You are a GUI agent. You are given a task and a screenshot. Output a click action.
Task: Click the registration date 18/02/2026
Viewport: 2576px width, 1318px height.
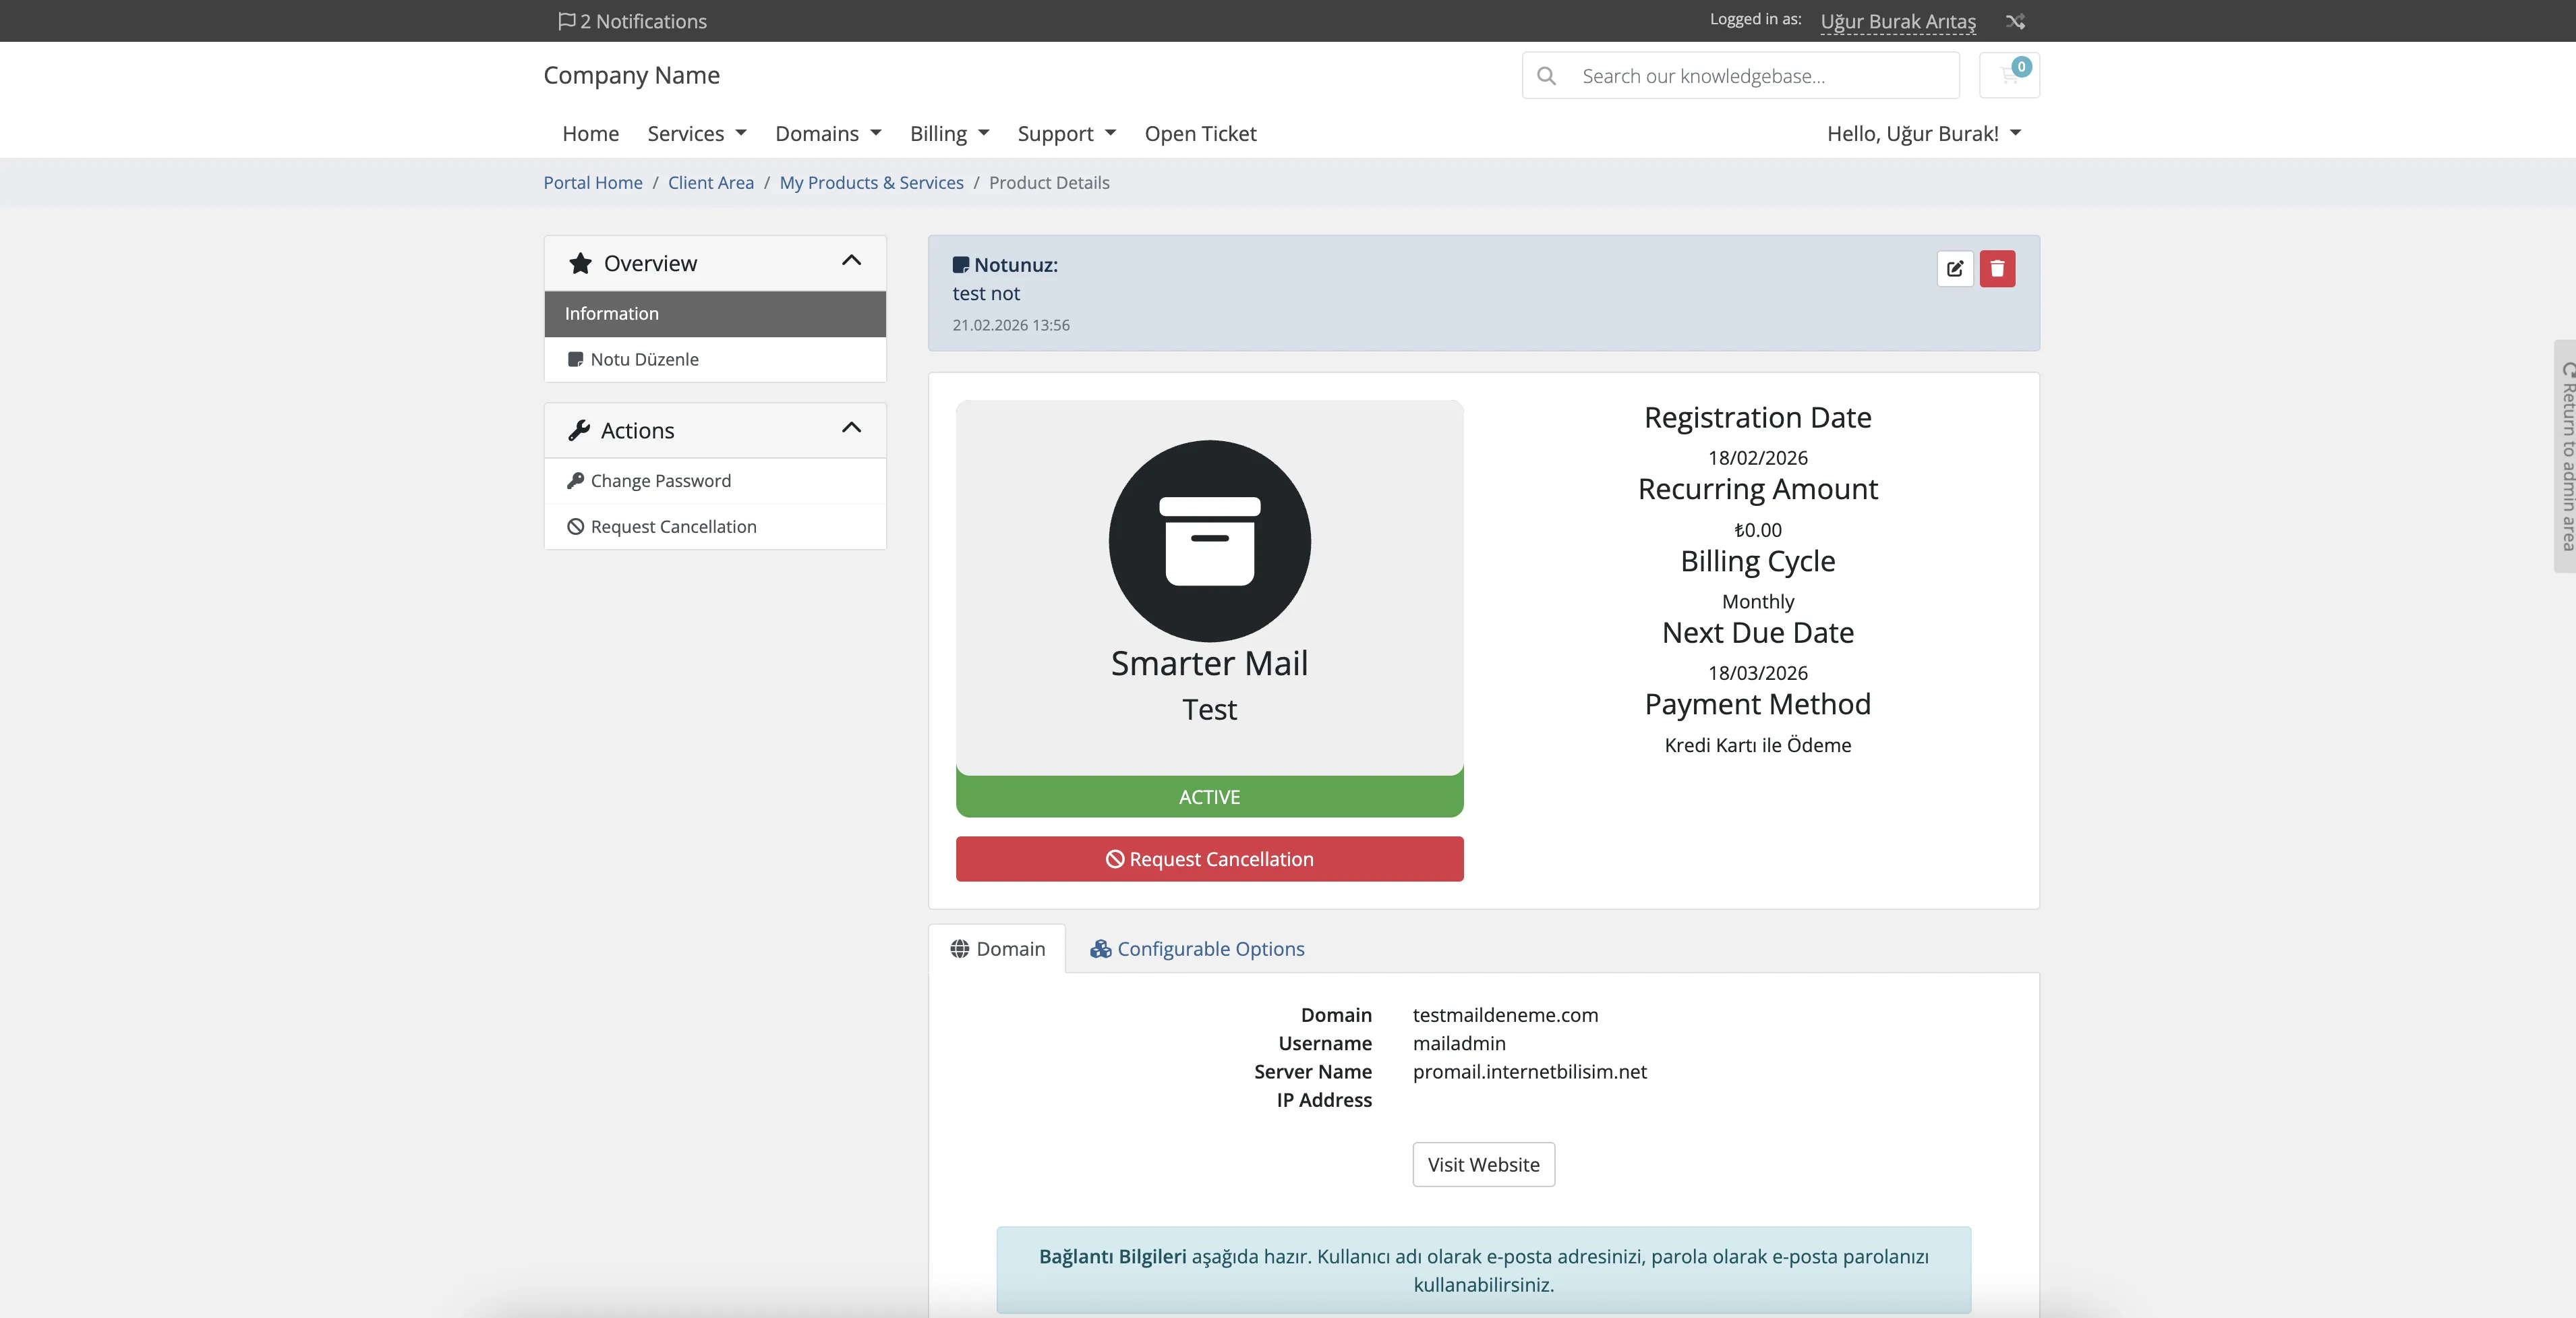click(x=1757, y=458)
